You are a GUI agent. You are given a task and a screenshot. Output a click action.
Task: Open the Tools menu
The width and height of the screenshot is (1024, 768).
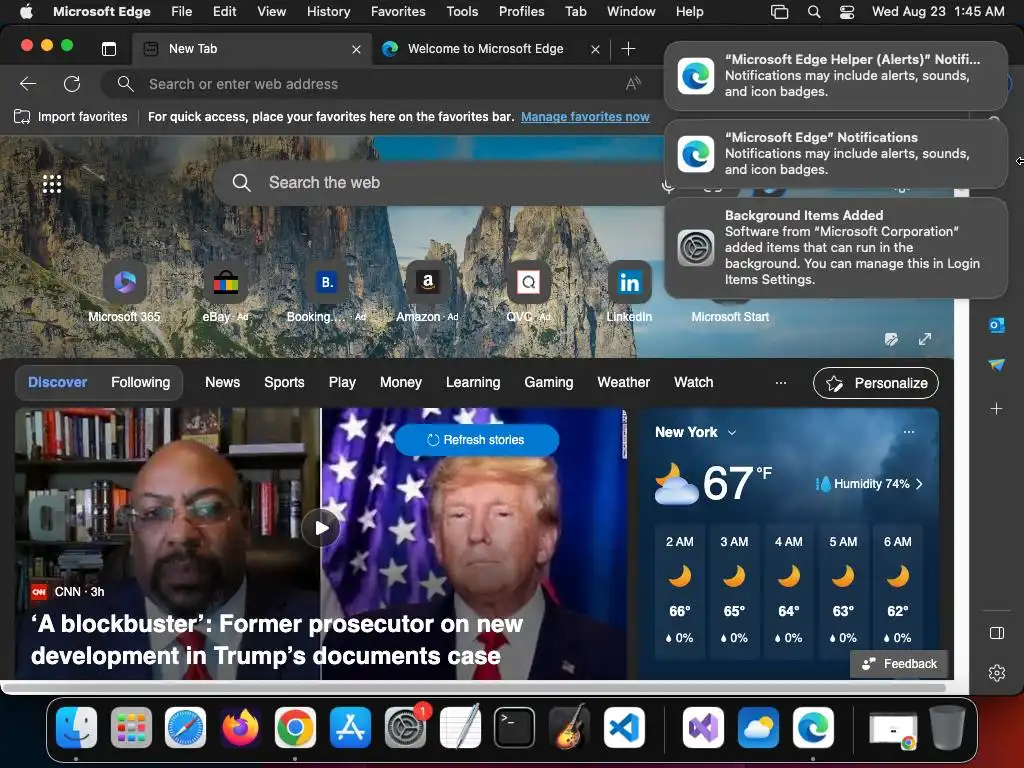(462, 12)
